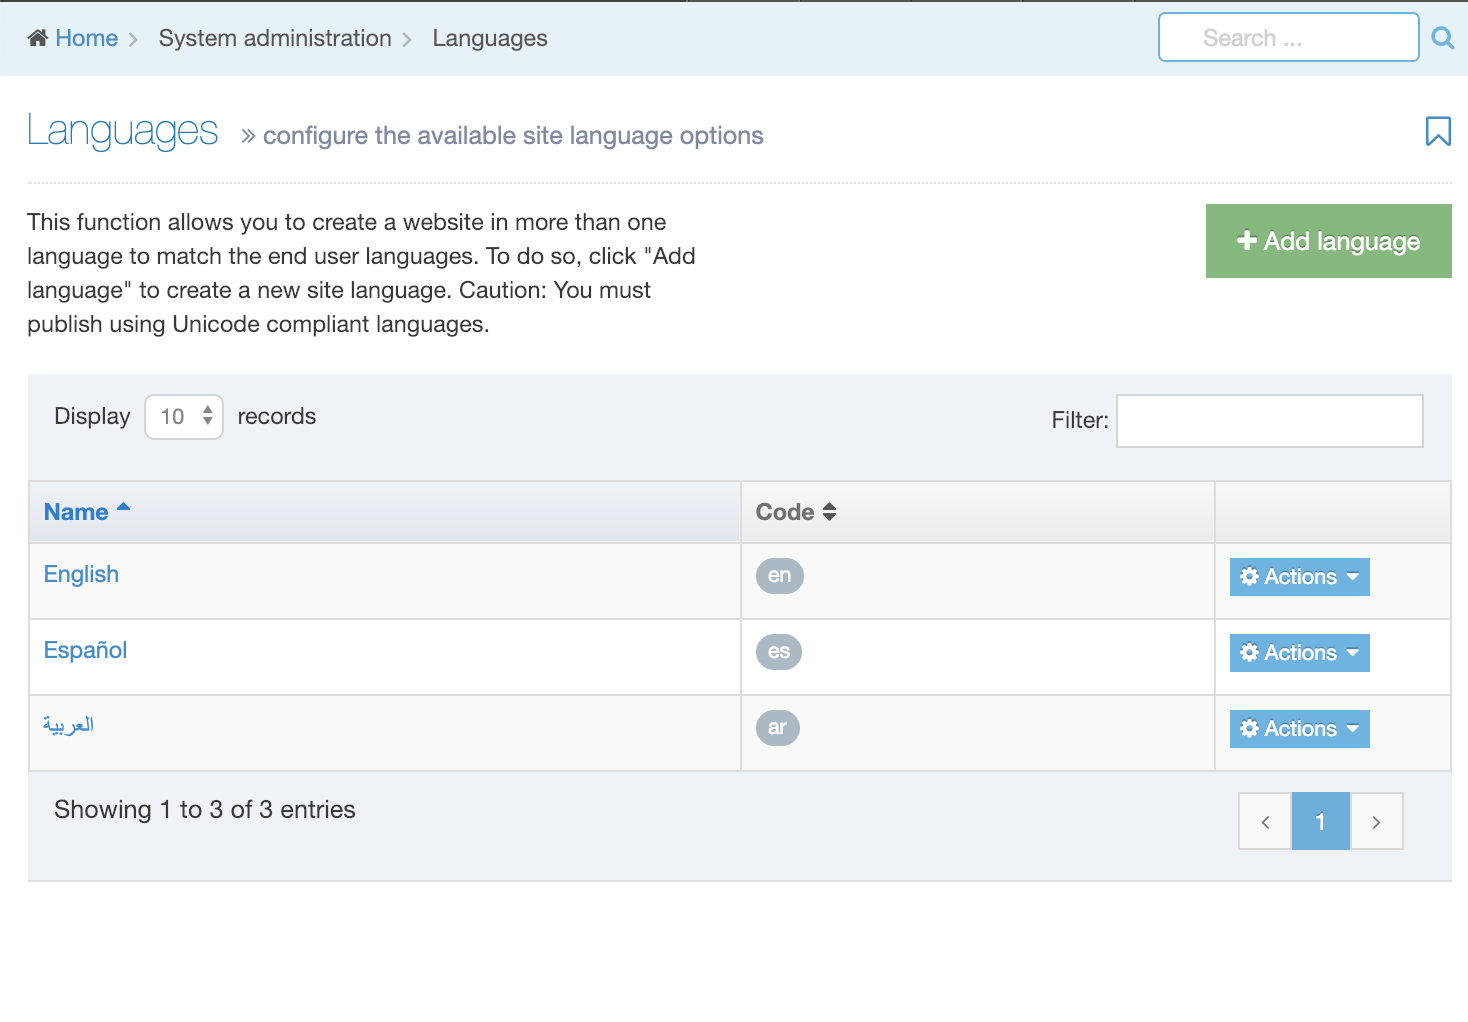Screen dimensions: 1468x1022
Task: Click the es language code badge
Action: (x=779, y=652)
